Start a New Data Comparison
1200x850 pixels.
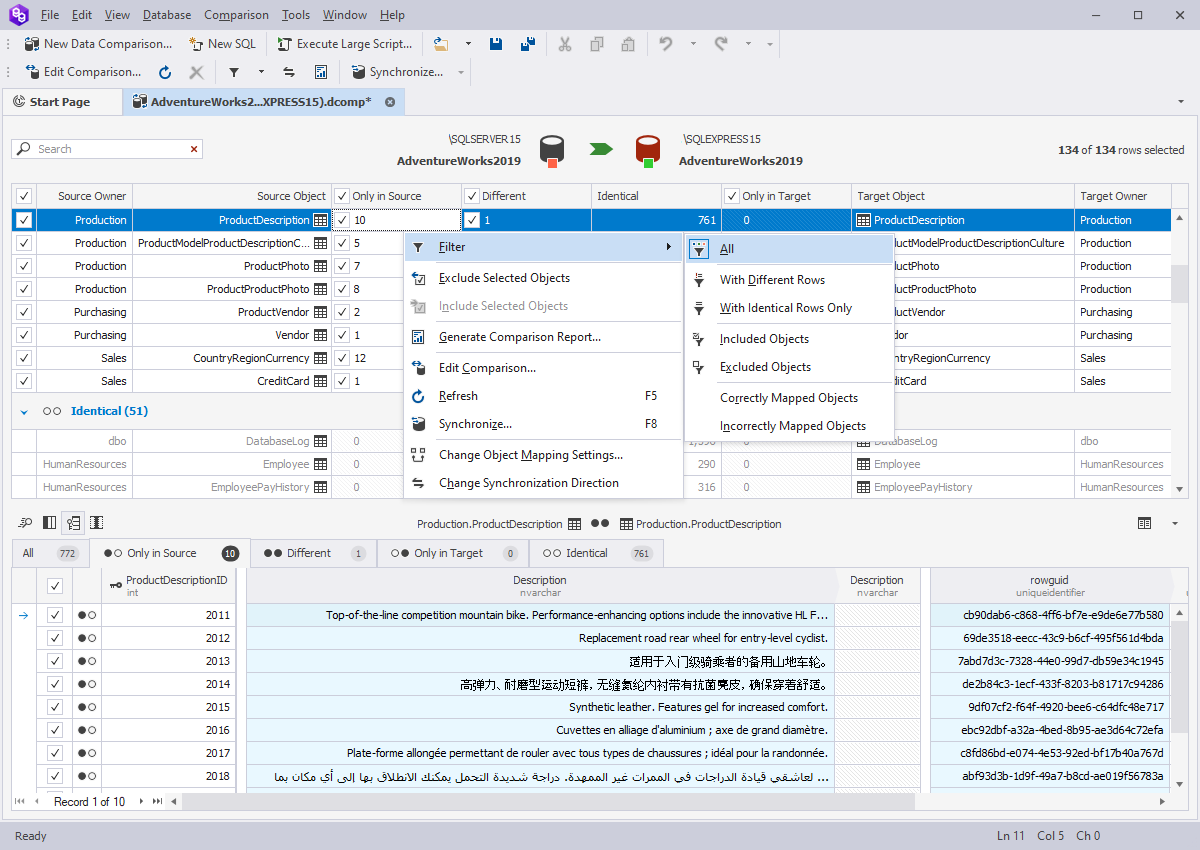(98, 43)
